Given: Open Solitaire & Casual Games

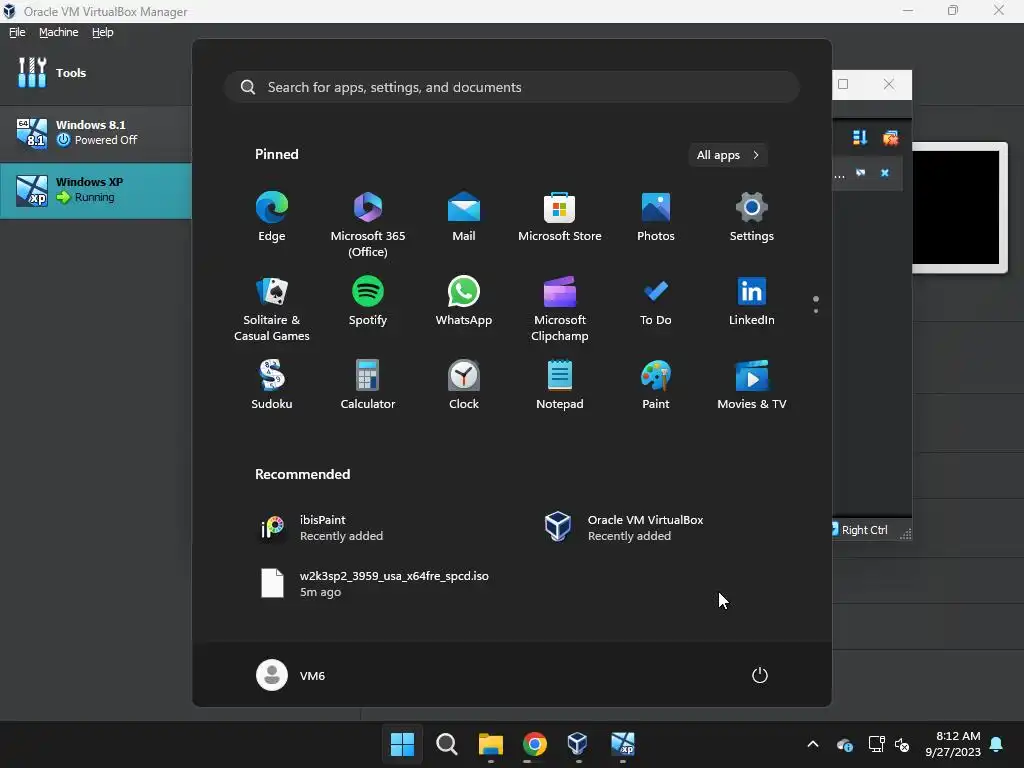Looking at the screenshot, I should (272, 309).
